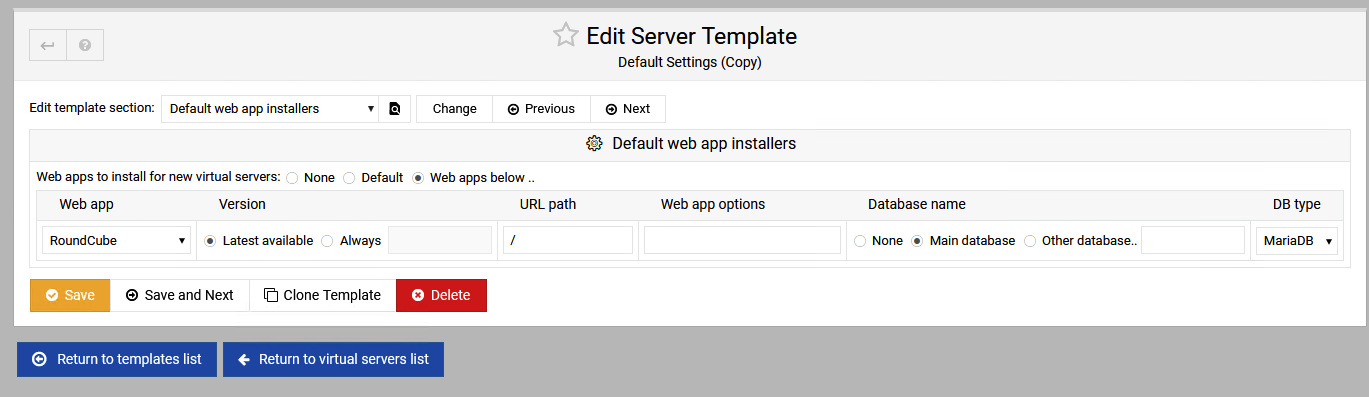Screen dimensions: 1369x397
Task: Click the orange Save button
Action: click(70, 295)
